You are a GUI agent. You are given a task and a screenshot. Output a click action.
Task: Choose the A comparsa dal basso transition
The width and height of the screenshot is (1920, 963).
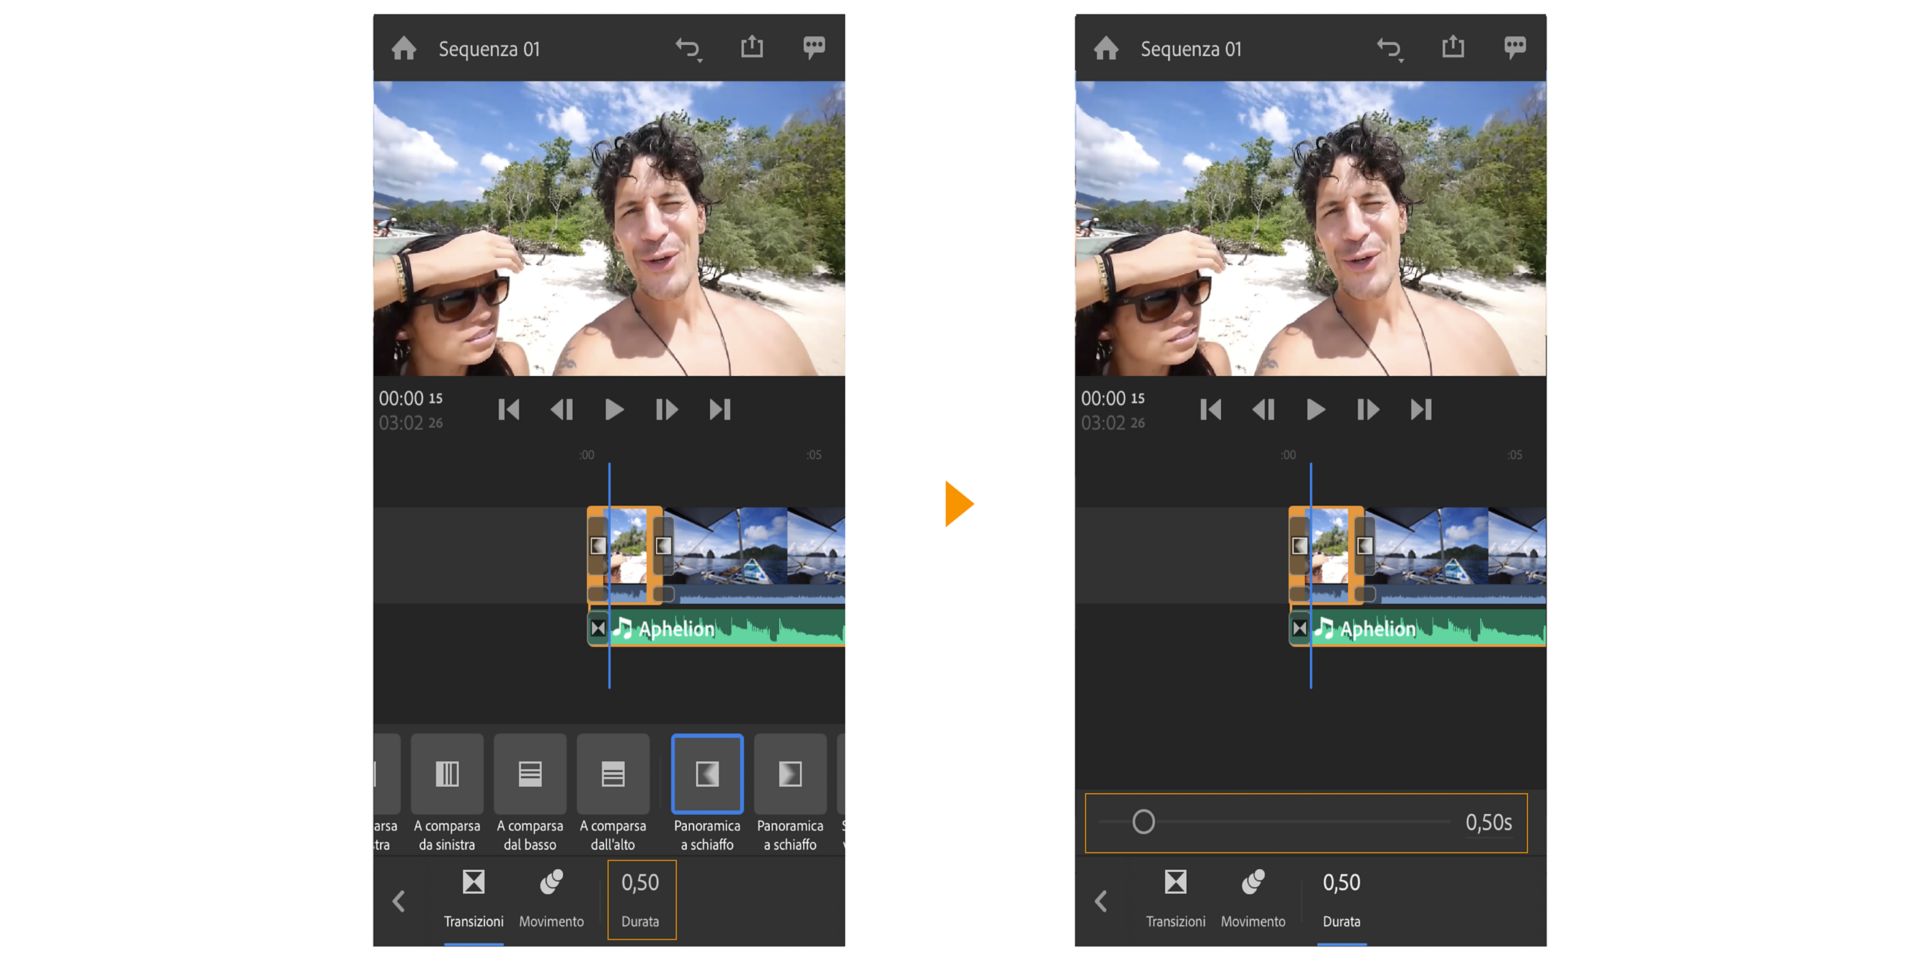tap(530, 793)
